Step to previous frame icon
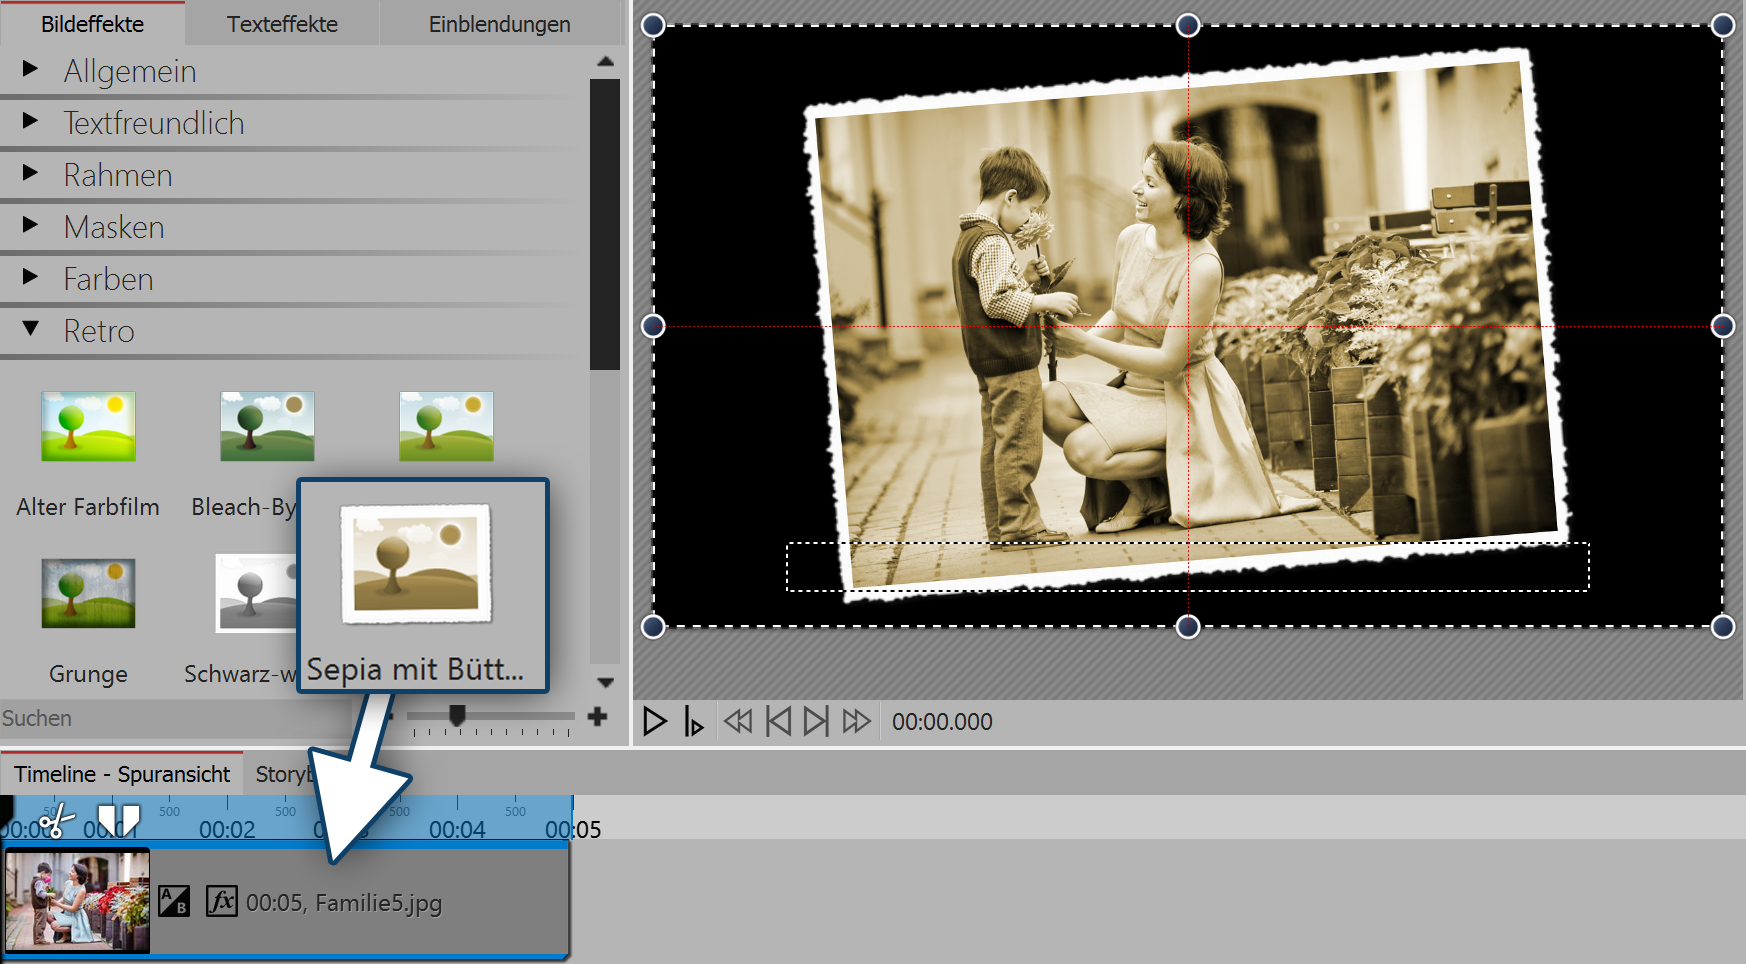 coord(778,721)
